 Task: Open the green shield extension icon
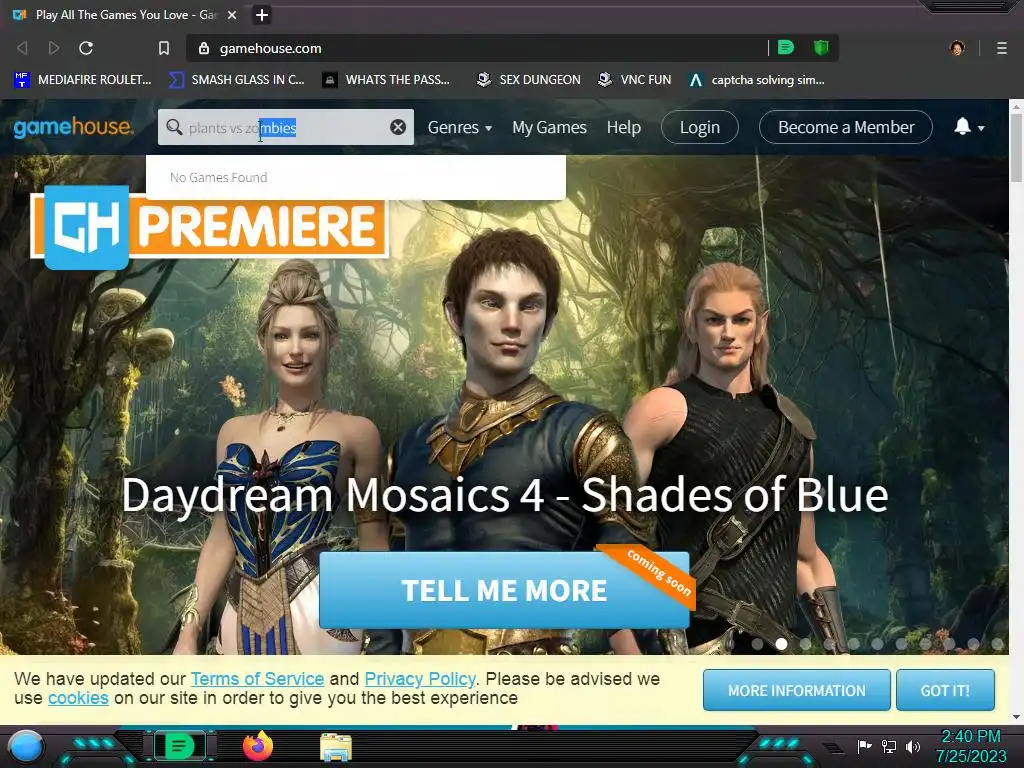[x=821, y=48]
